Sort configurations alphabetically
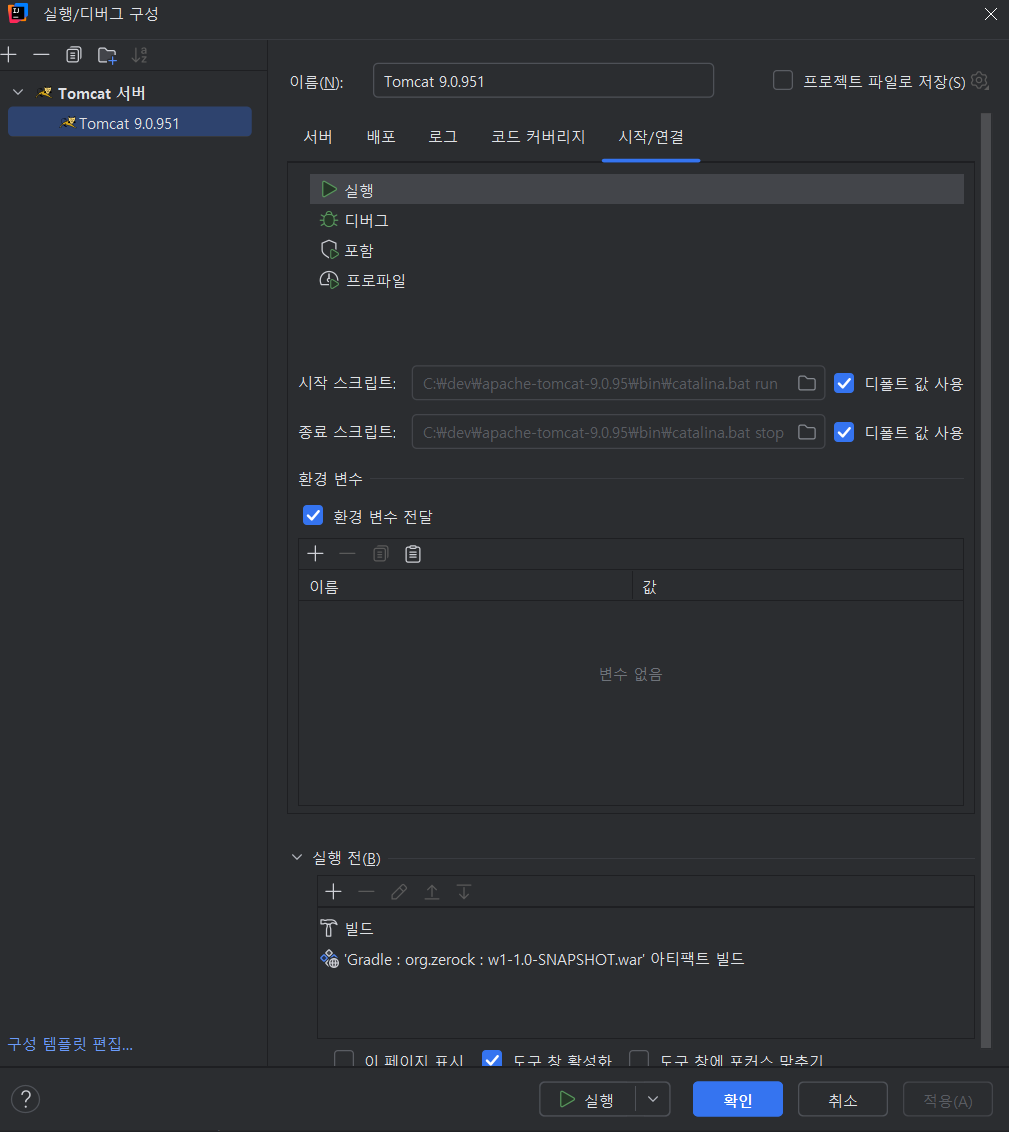 [x=139, y=55]
